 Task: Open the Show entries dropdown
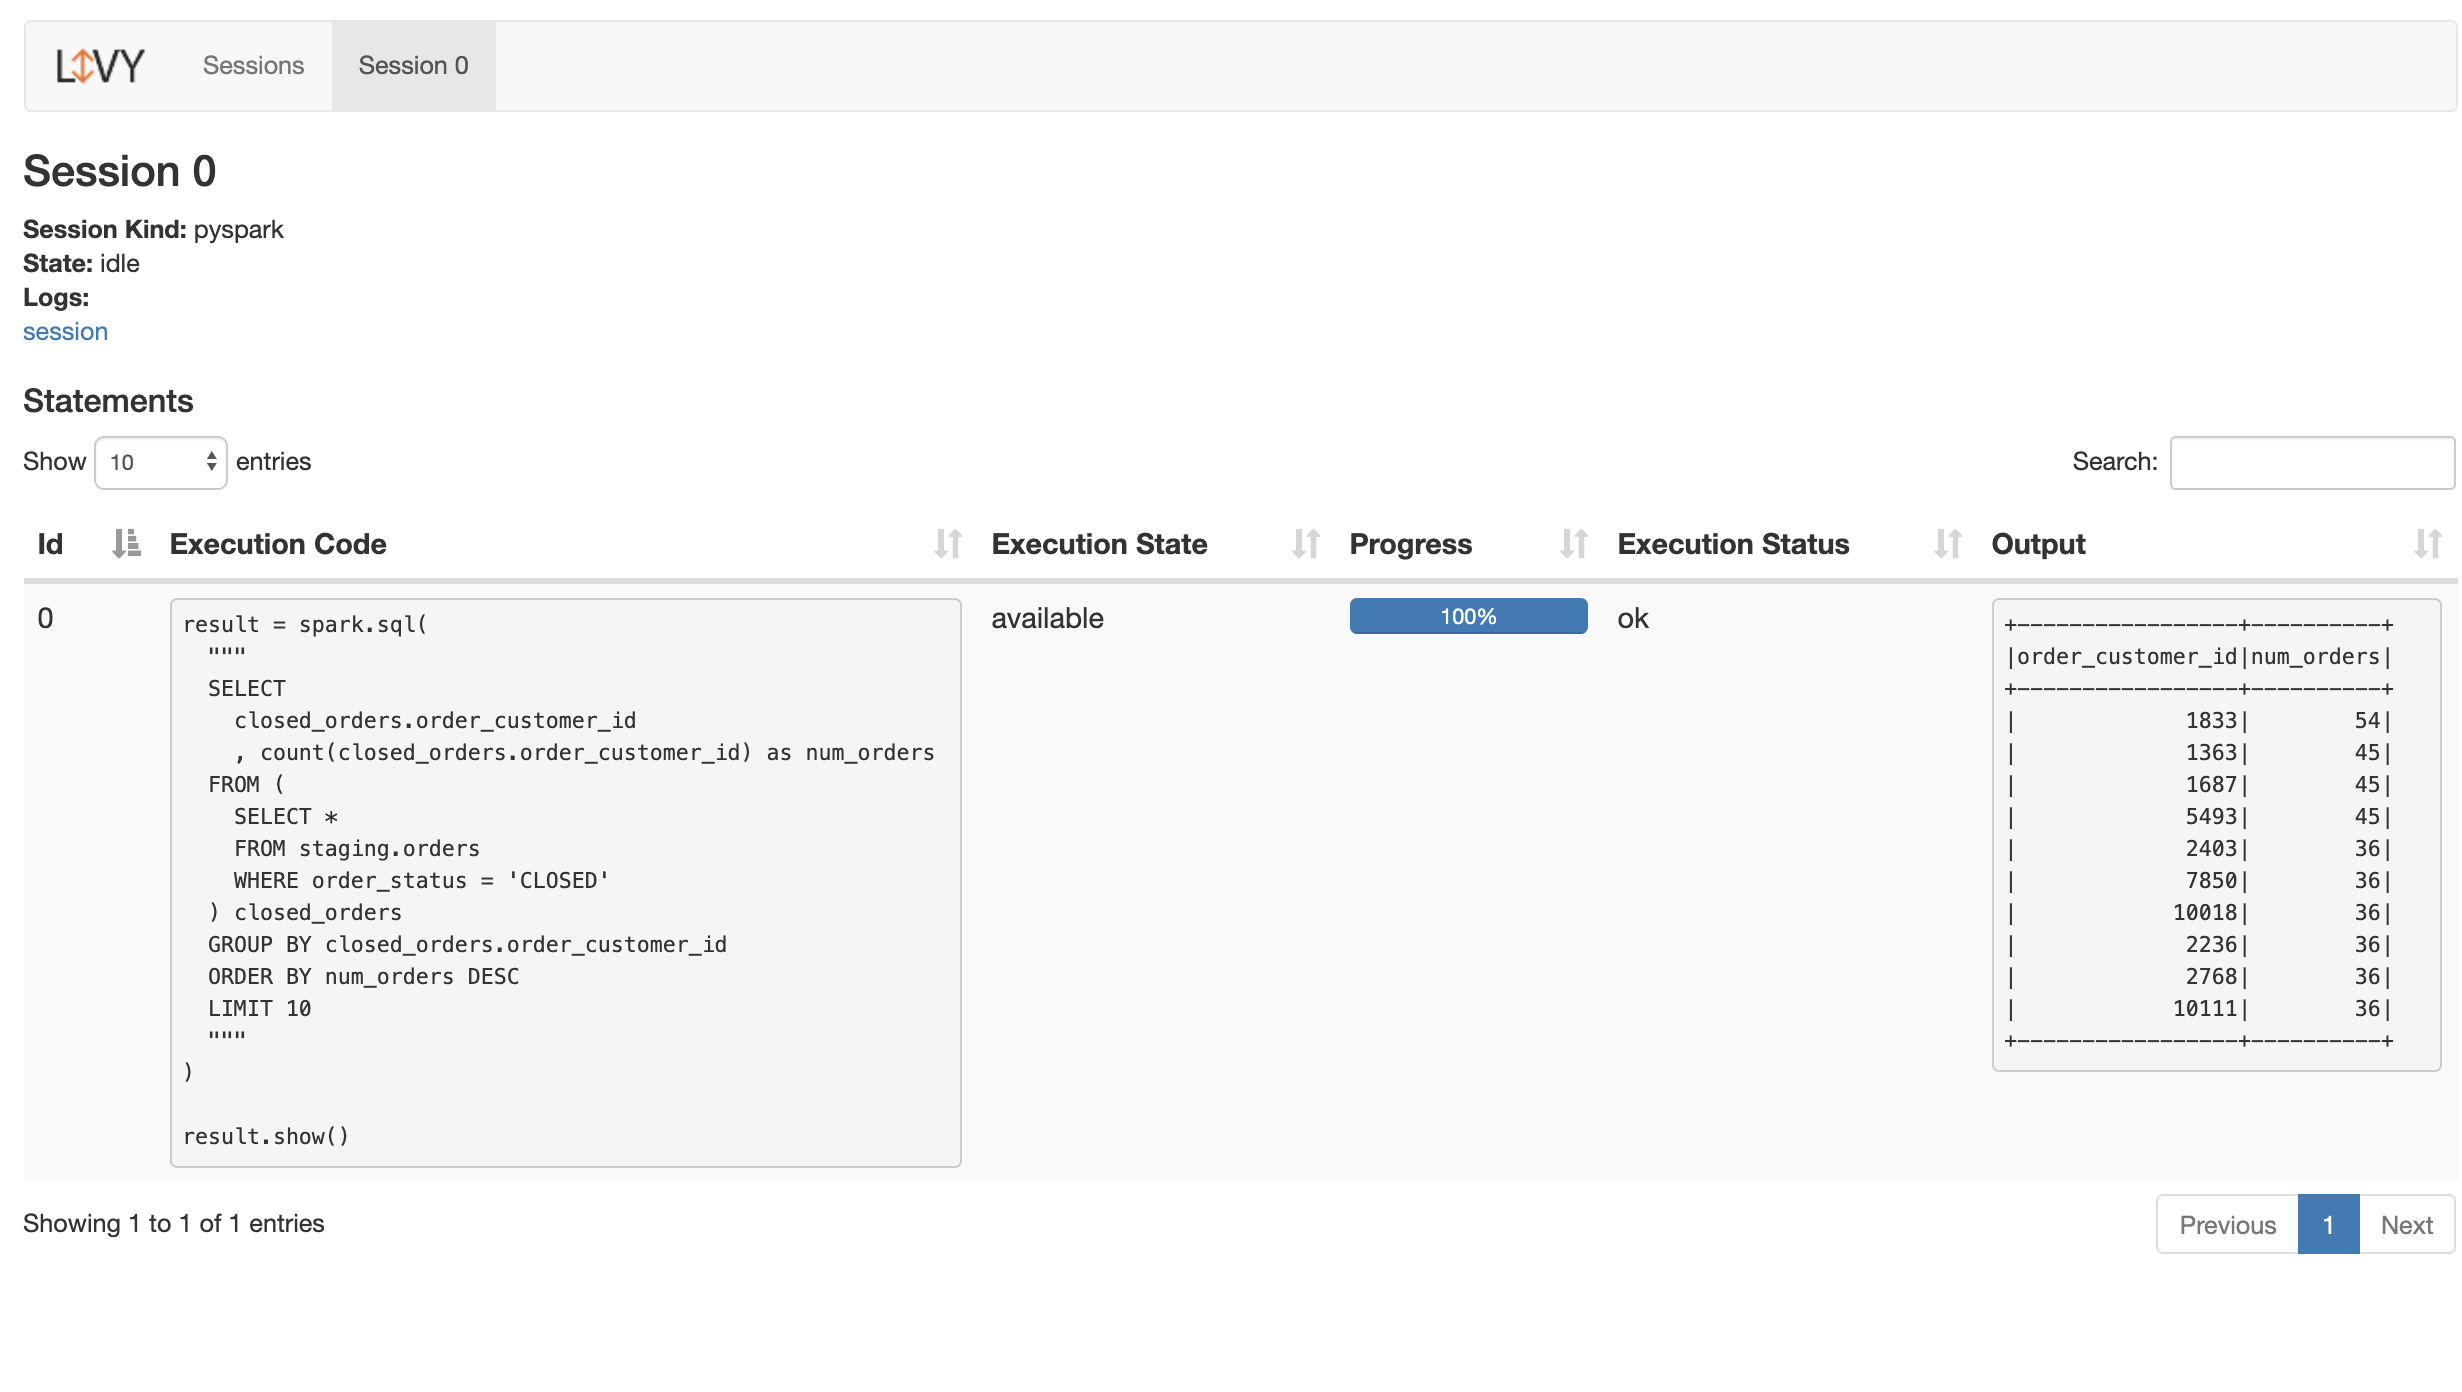161,462
